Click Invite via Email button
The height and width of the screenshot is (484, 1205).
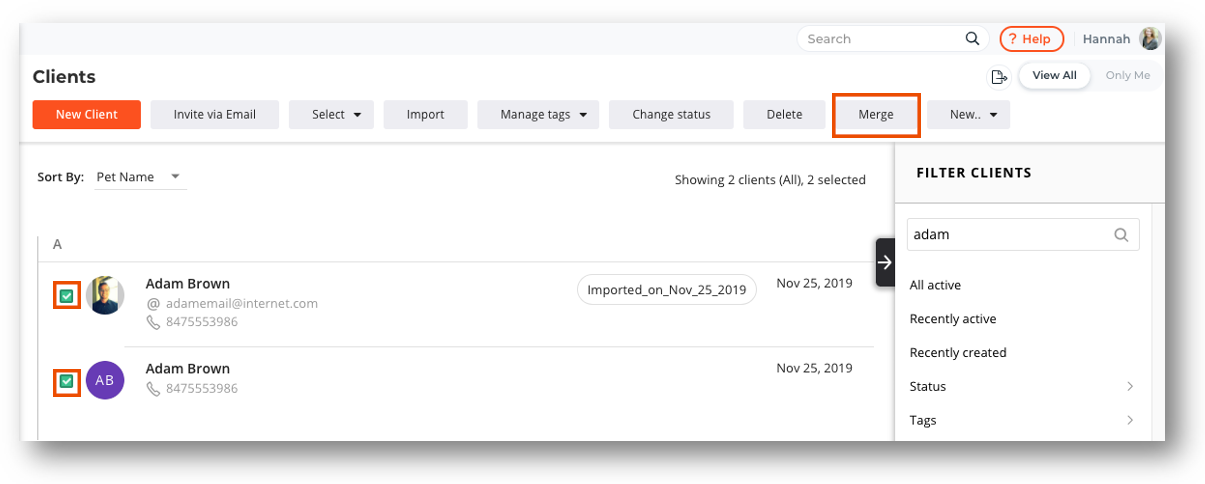[x=215, y=115]
